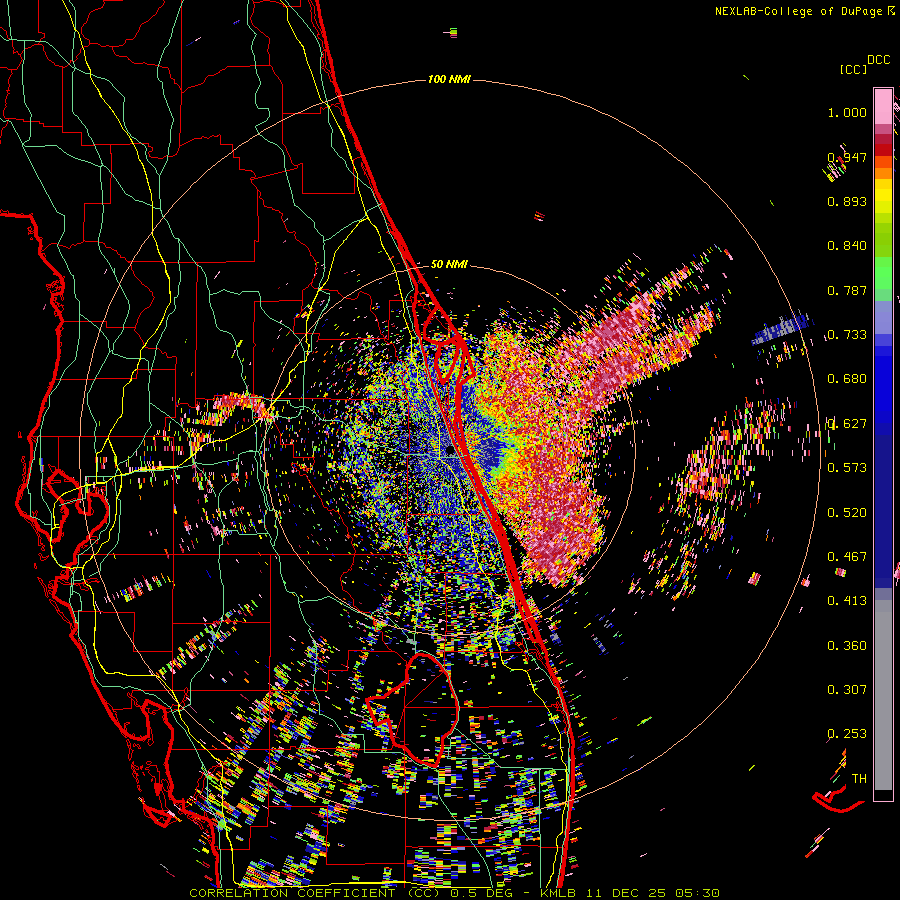Click the 0.680 scale value

coord(847,379)
